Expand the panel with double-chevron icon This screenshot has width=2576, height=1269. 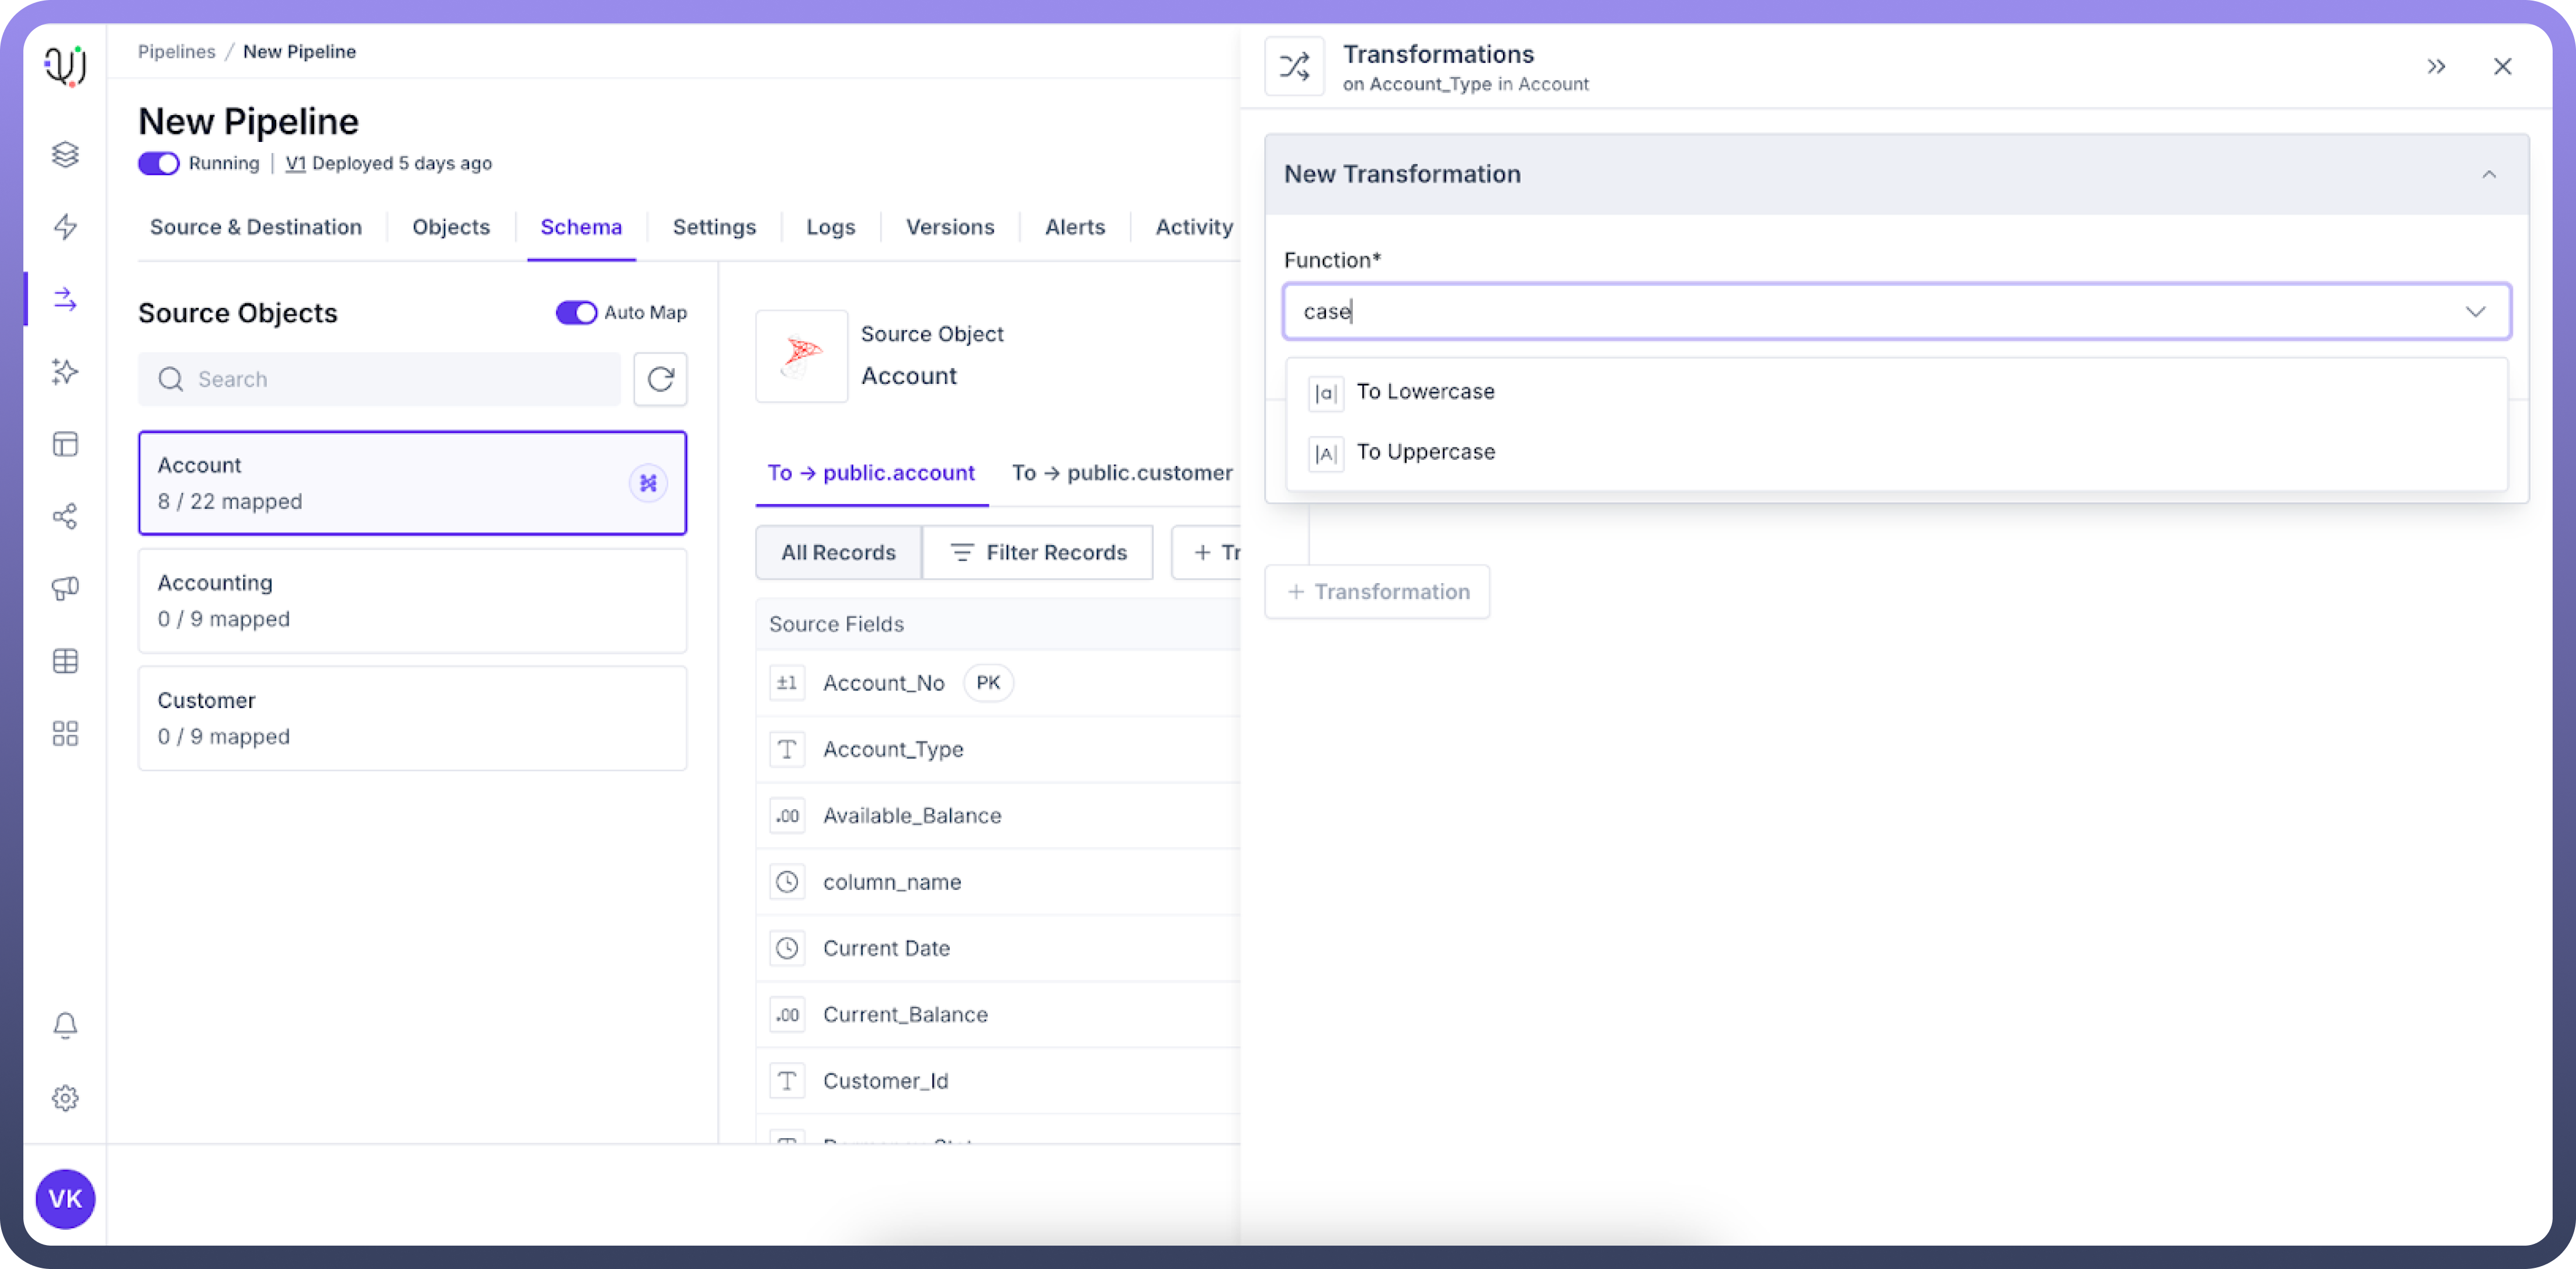point(2436,67)
